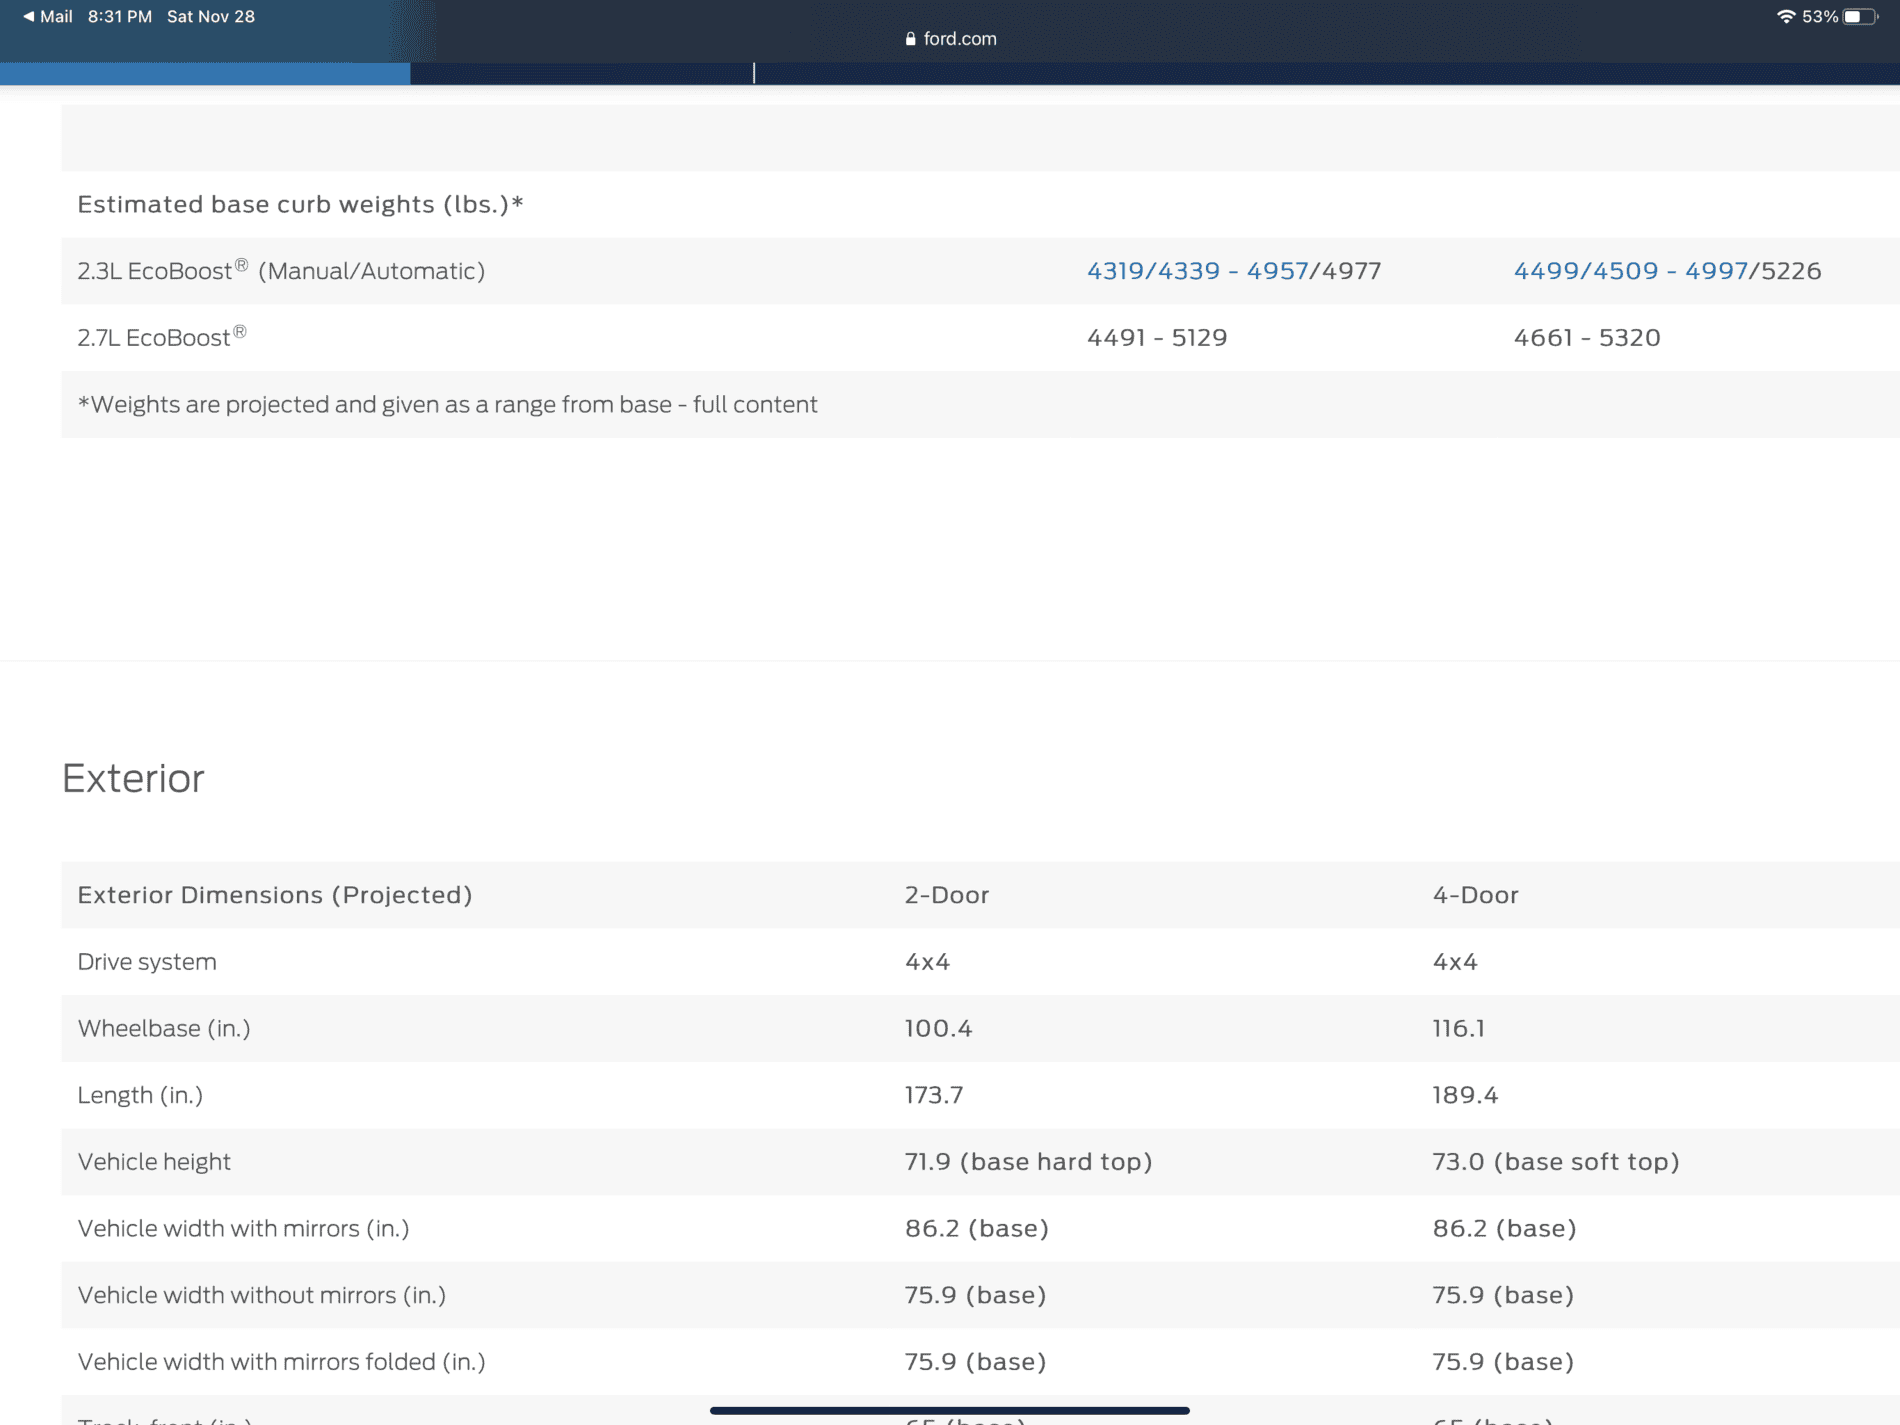Select the 4491 - 5129 weight value

(1157, 338)
